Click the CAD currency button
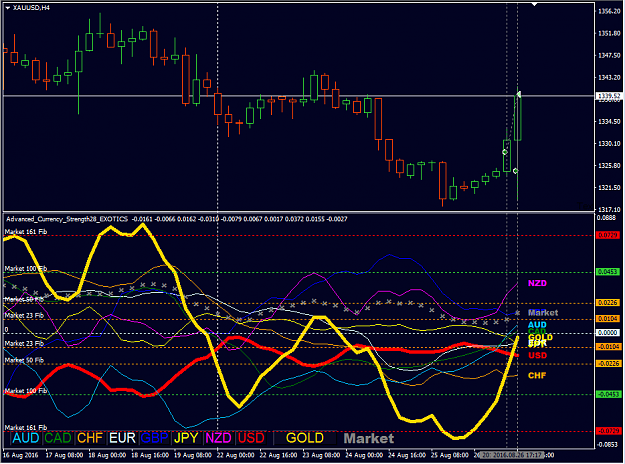The height and width of the screenshot is (464, 625). click(58, 438)
